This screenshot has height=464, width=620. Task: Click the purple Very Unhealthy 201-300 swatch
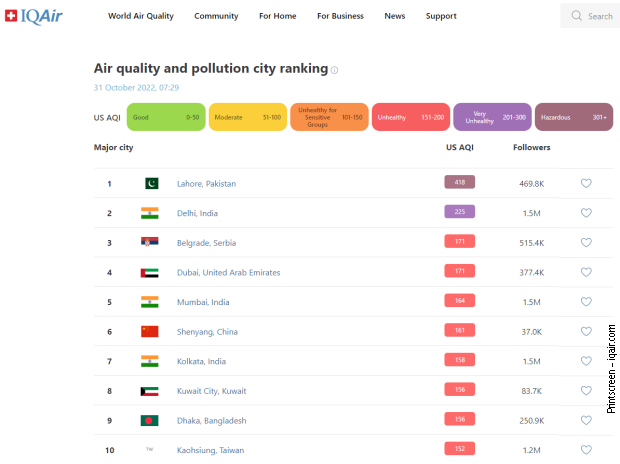coord(492,117)
